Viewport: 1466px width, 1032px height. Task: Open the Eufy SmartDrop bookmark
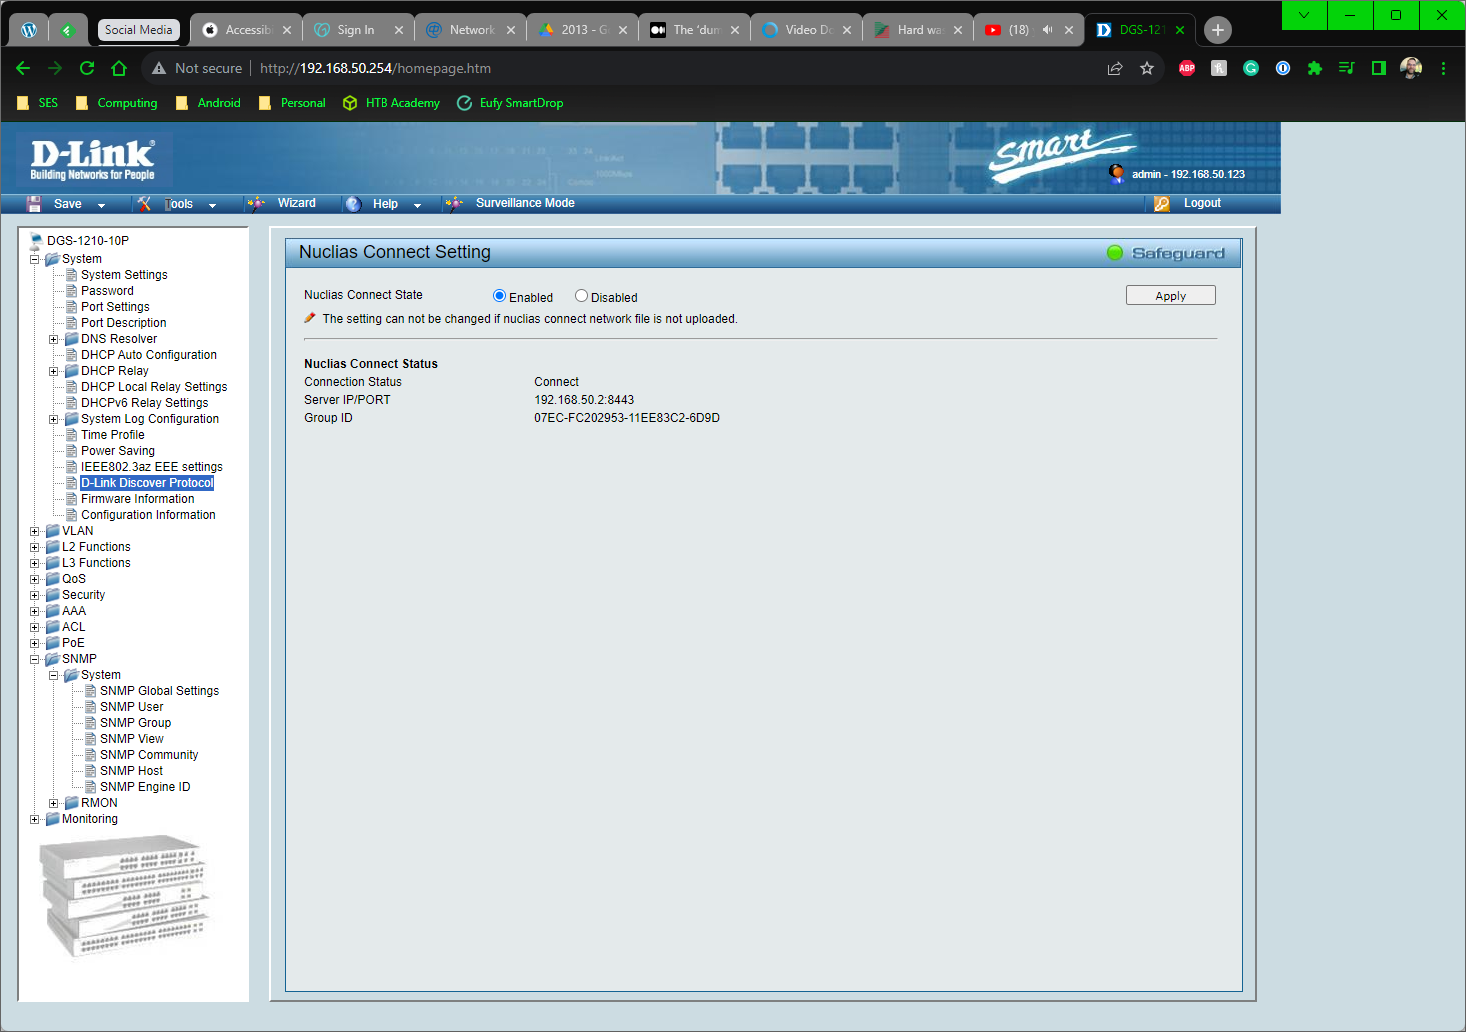[x=510, y=103]
